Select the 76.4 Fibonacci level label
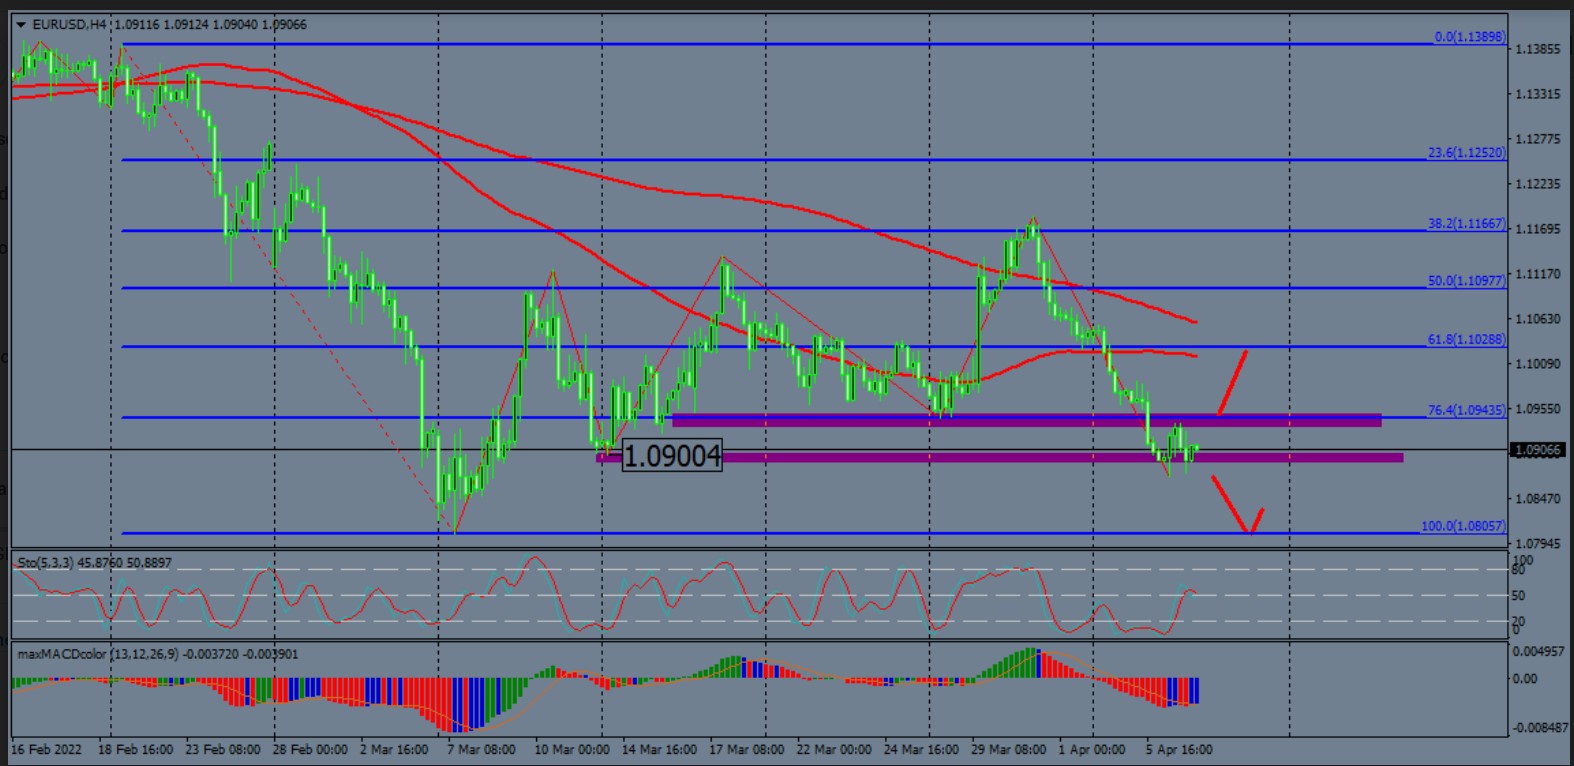The image size is (1574, 766). pos(1465,410)
